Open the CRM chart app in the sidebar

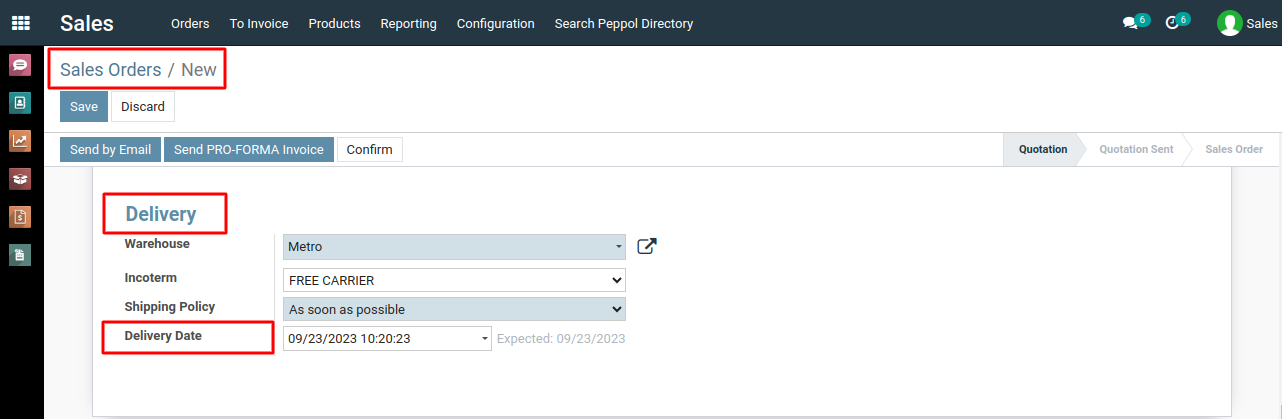20,141
